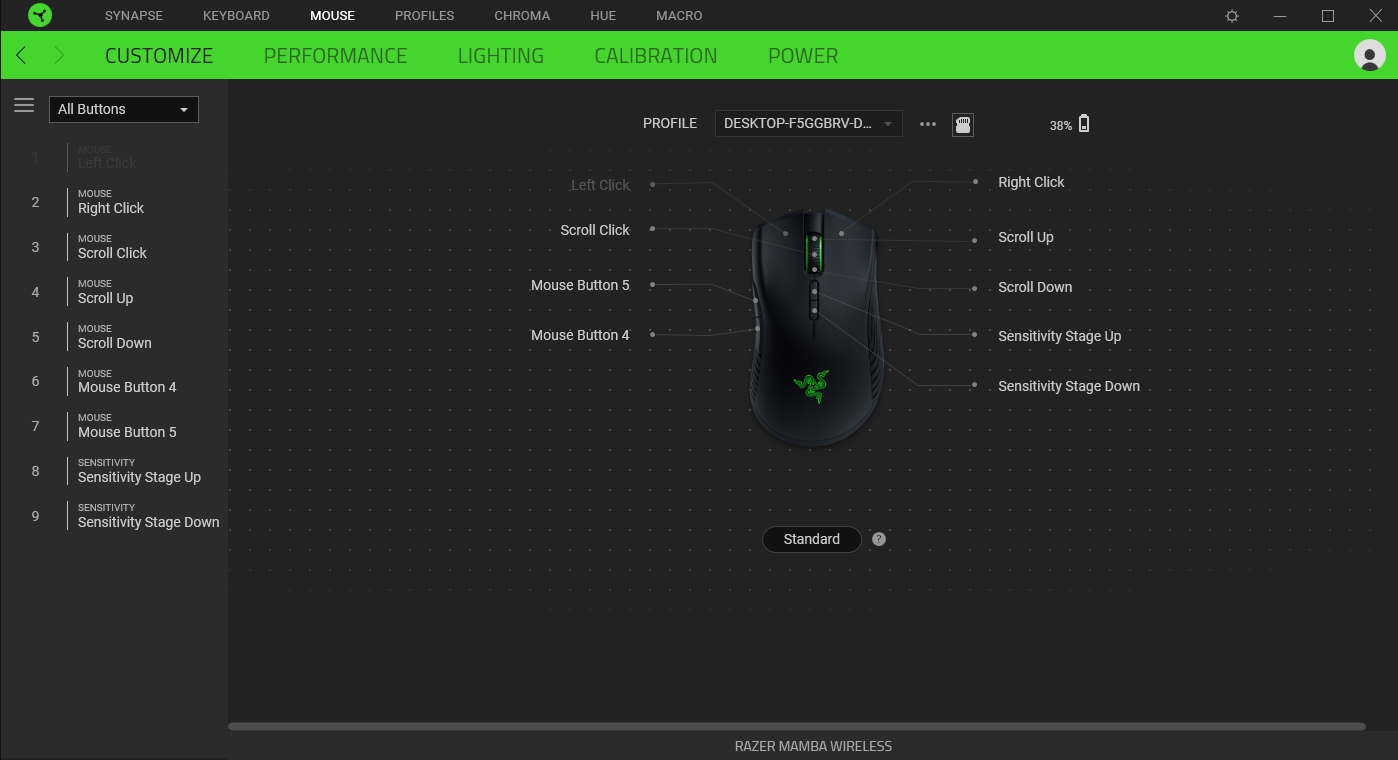Click the Scroll Down diagram label
The width and height of the screenshot is (1398, 760).
[1035, 287]
